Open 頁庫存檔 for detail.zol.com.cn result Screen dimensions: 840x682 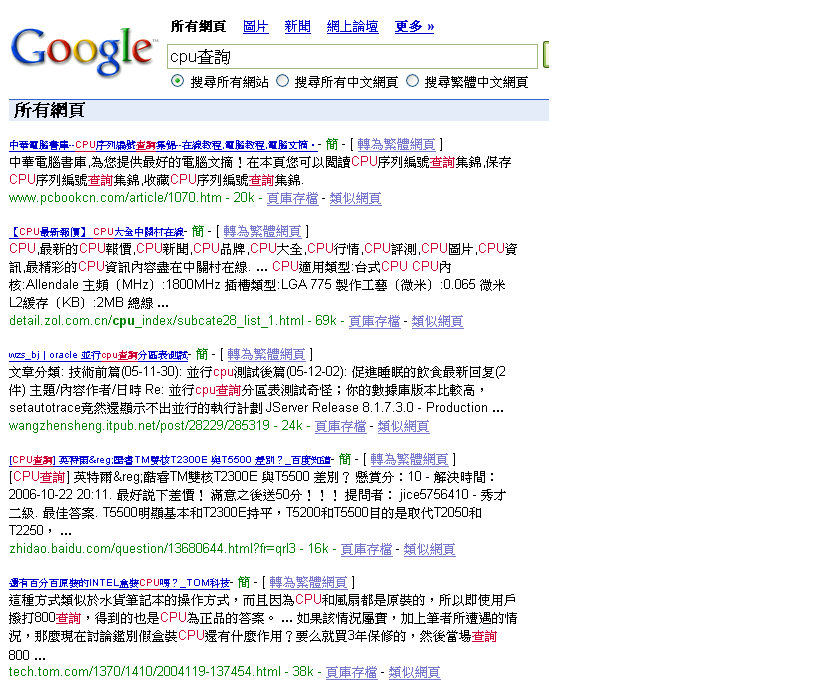coord(374,321)
